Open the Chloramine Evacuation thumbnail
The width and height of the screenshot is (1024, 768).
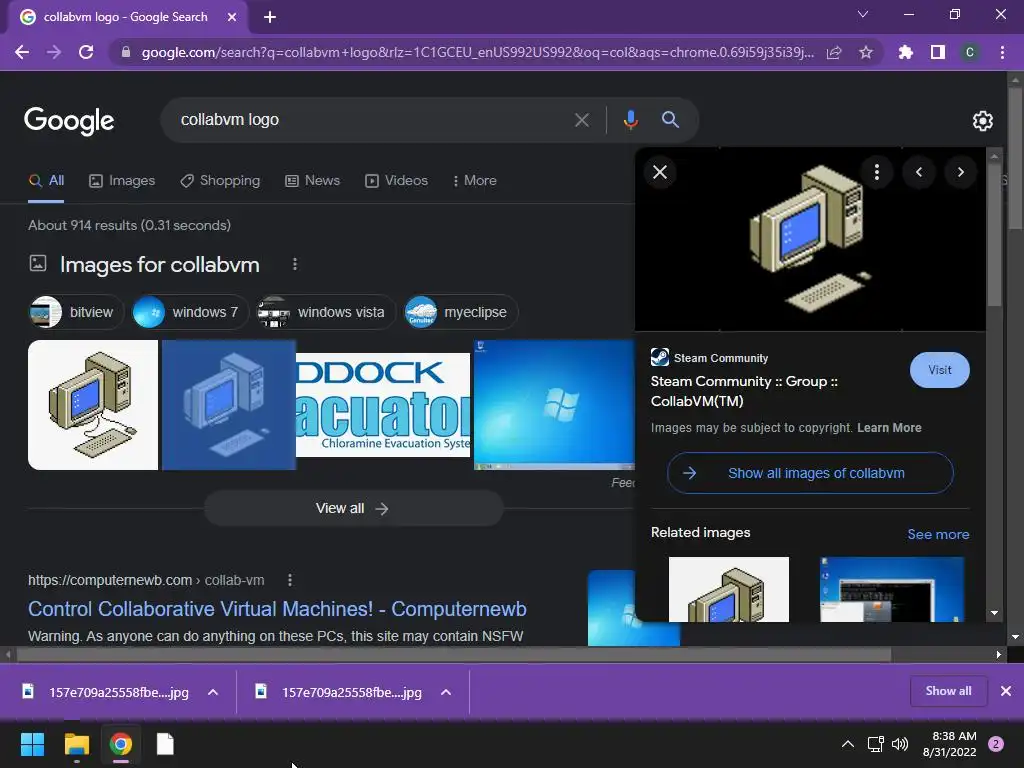383,405
